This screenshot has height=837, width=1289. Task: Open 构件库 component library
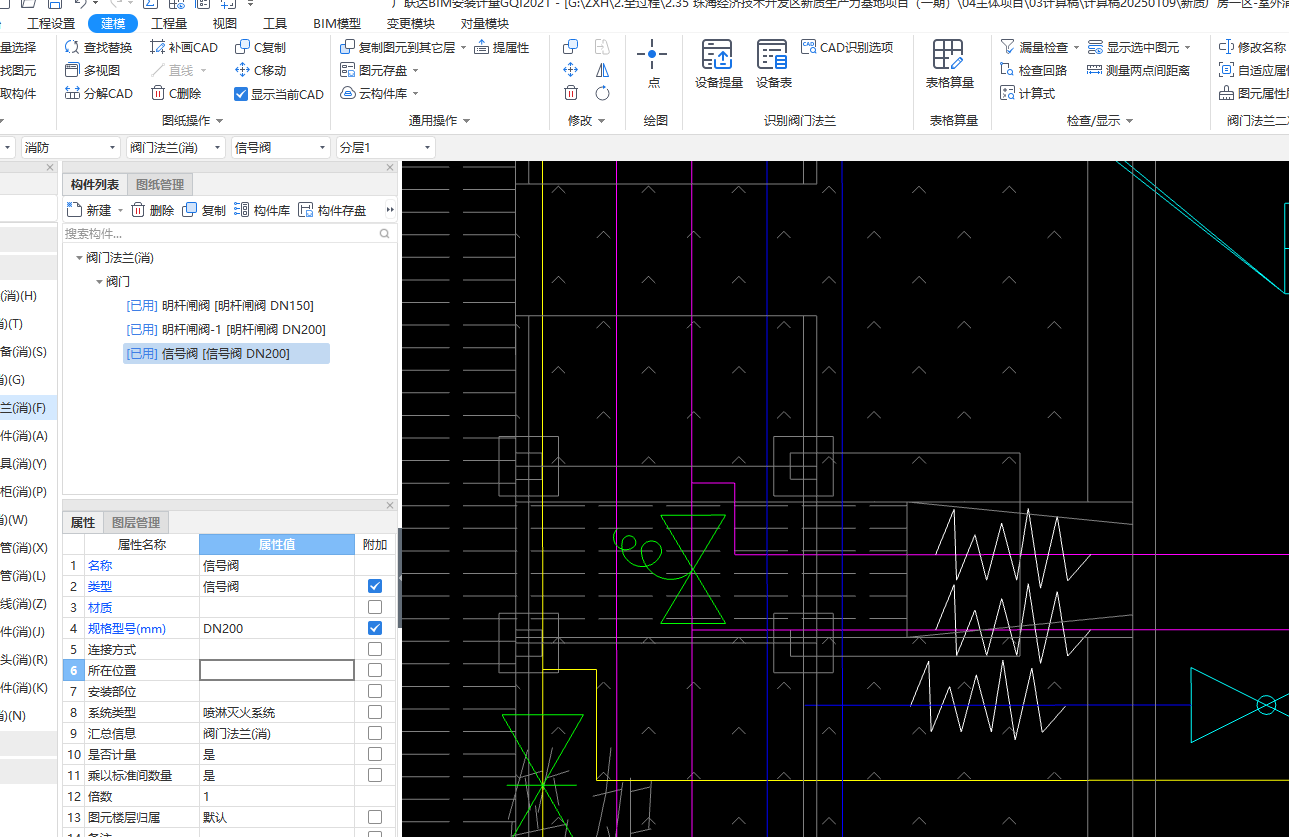click(x=262, y=210)
